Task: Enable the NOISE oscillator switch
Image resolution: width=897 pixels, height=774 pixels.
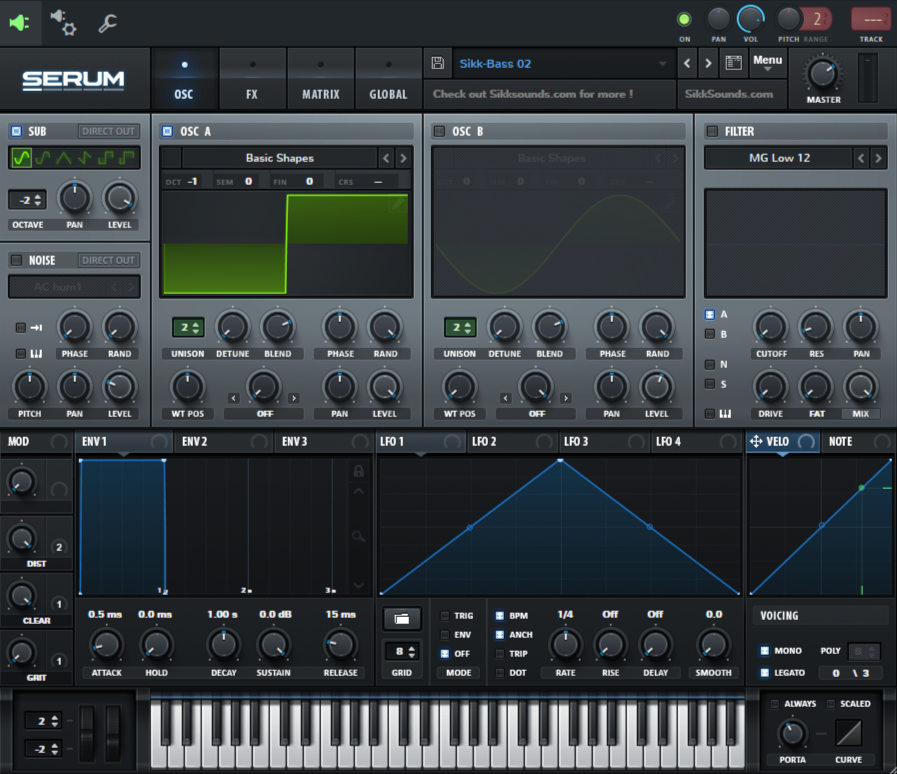Action: tap(17, 260)
